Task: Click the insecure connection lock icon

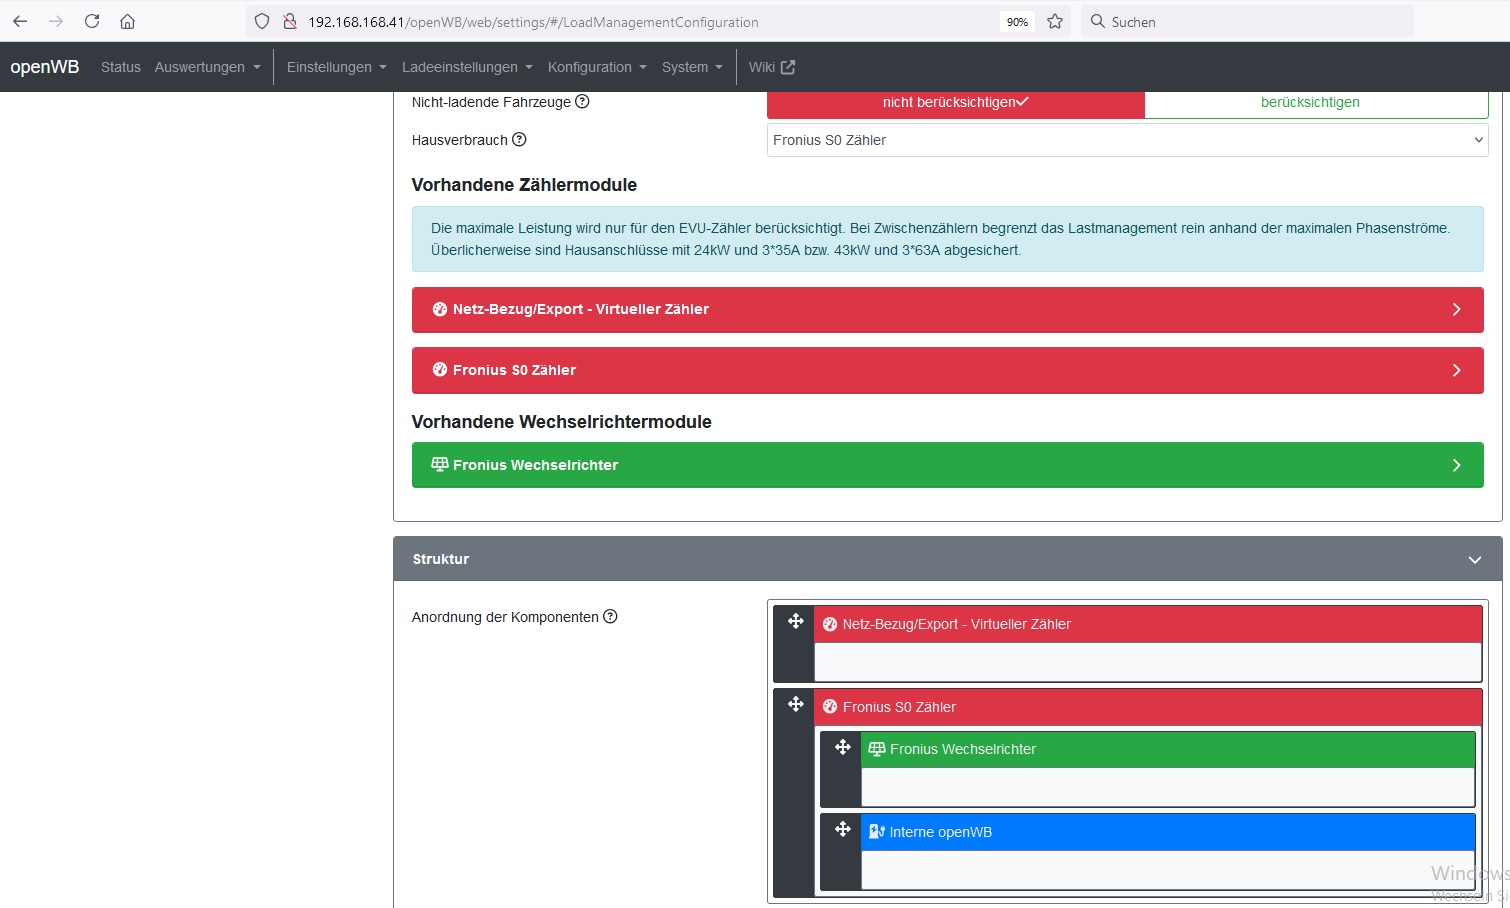Action: pyautogui.click(x=290, y=21)
